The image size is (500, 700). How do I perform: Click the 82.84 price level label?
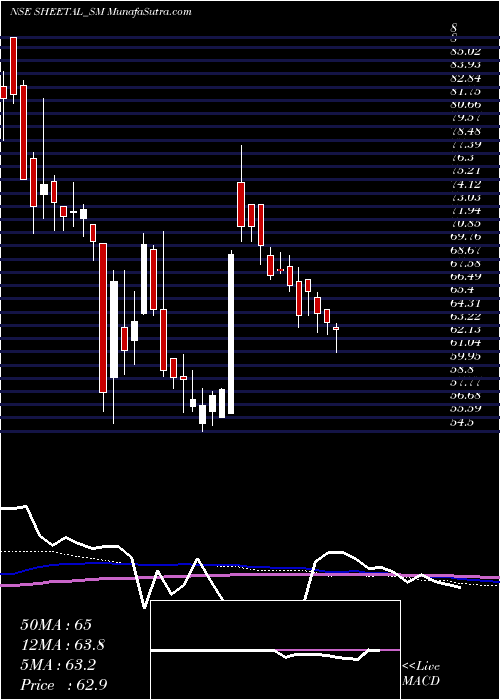pyautogui.click(x=465, y=79)
